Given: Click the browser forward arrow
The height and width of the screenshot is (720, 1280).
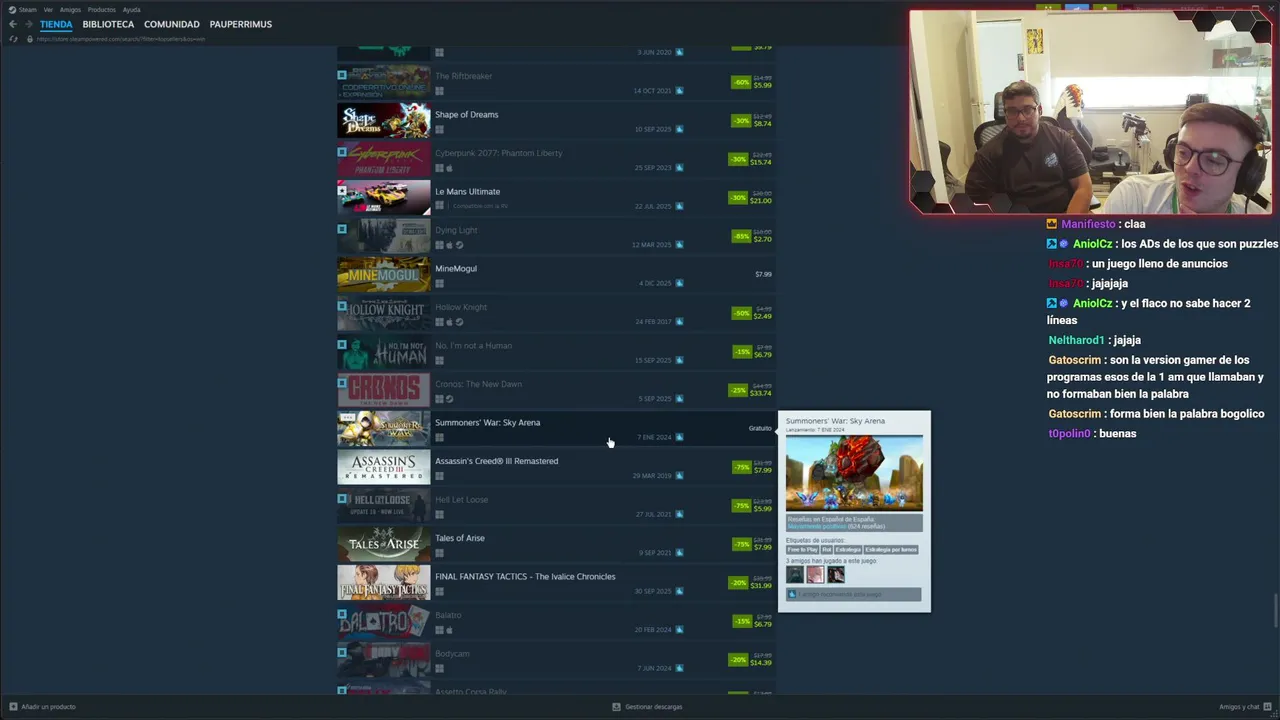Looking at the screenshot, I should click(28, 24).
